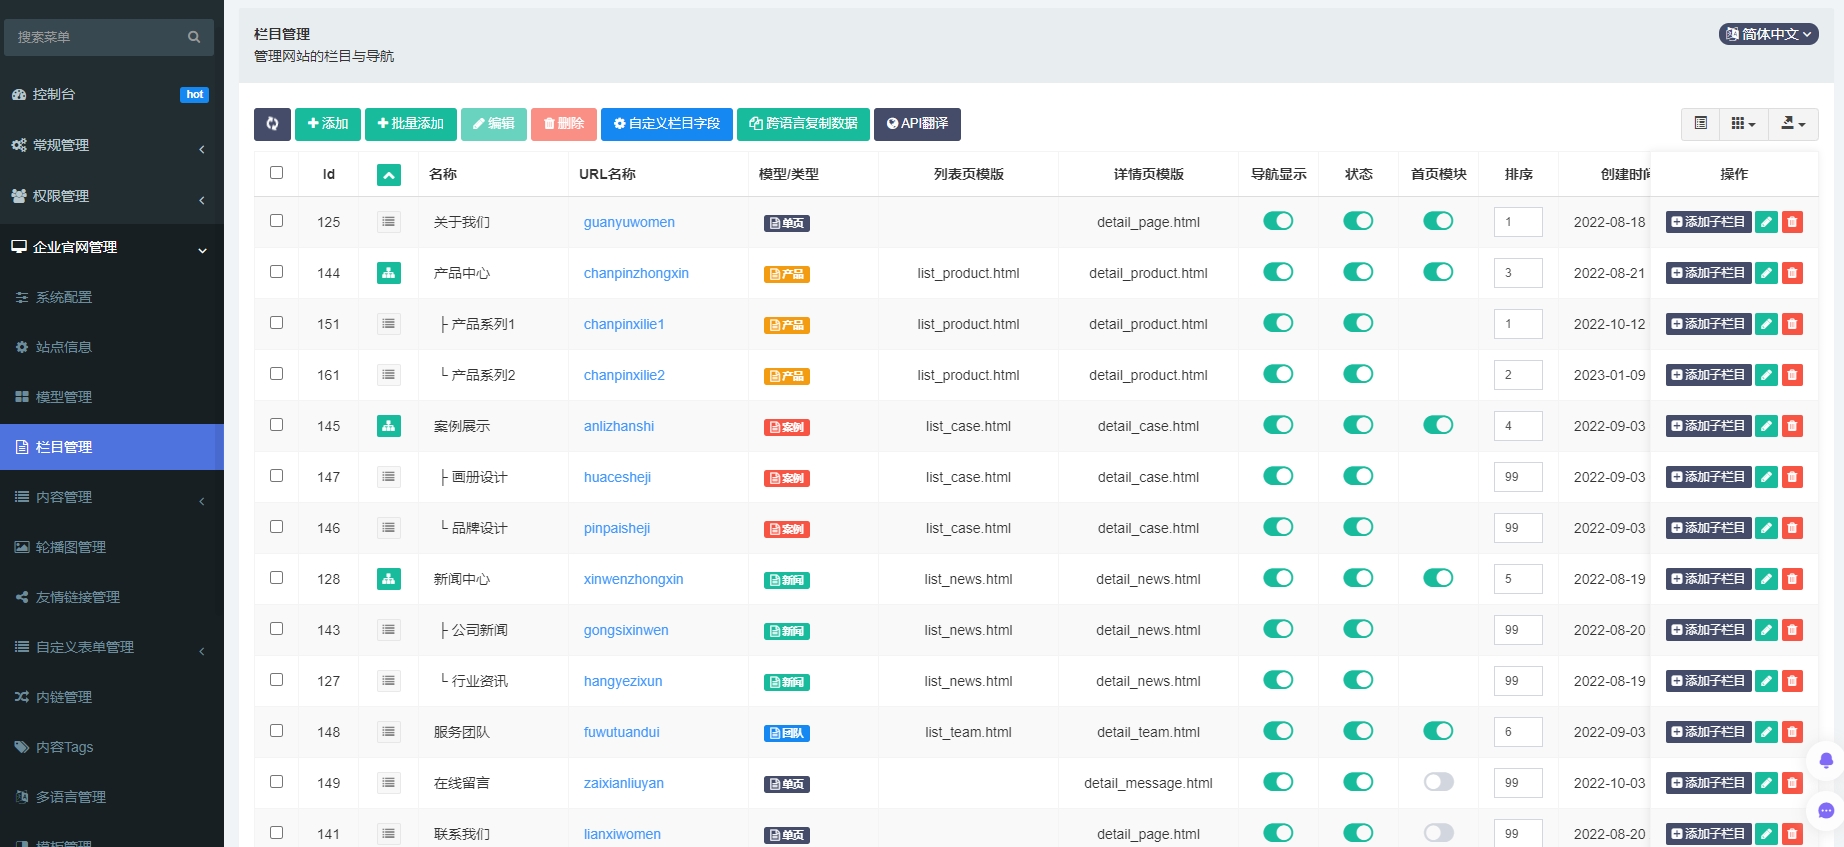The width and height of the screenshot is (1844, 847).
Task: Click the drag handle icon for row 148
Action: coord(389,732)
